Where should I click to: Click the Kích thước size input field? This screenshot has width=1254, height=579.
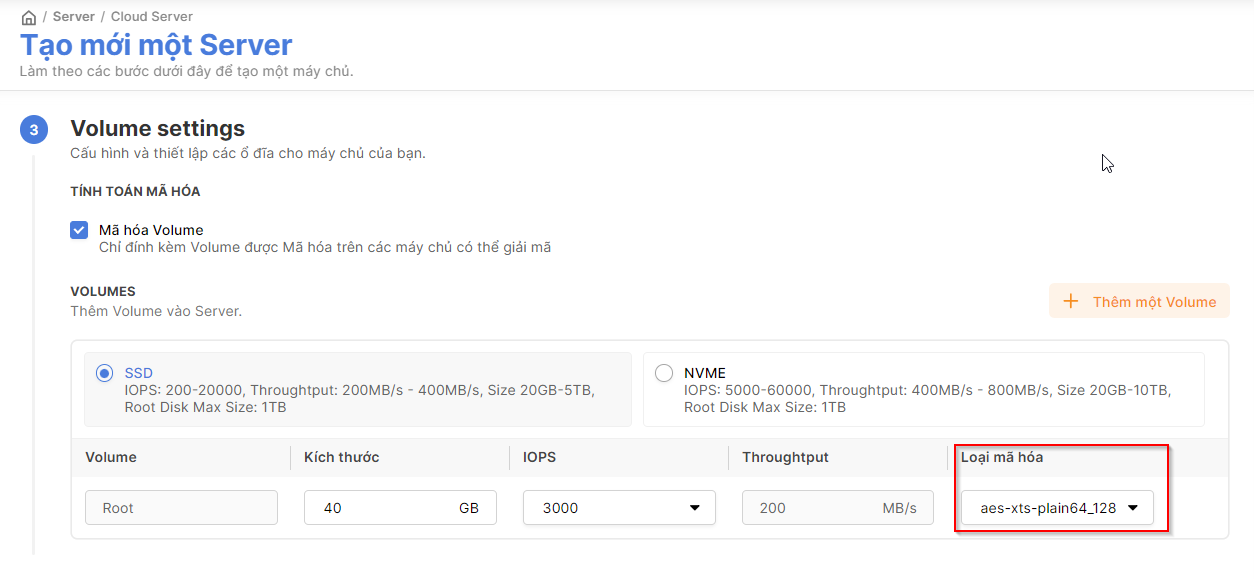click(x=380, y=508)
